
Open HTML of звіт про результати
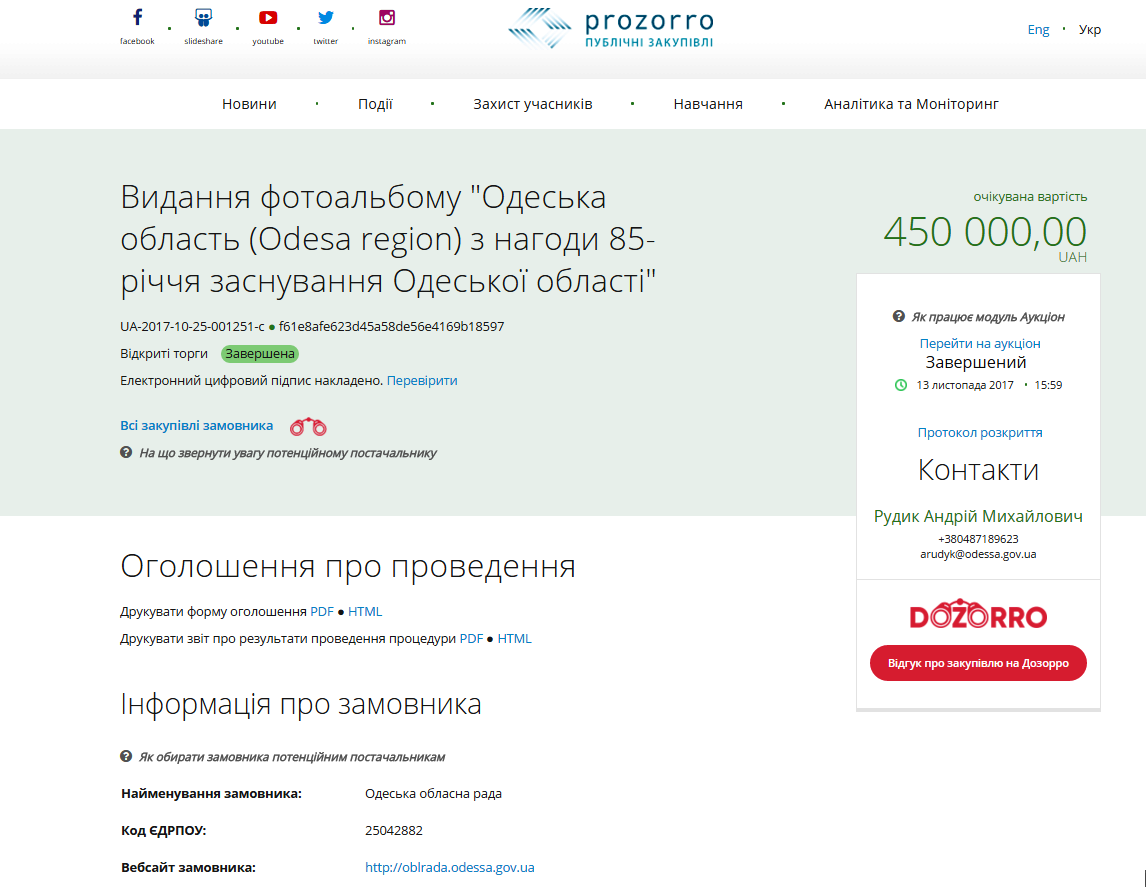tap(515, 639)
